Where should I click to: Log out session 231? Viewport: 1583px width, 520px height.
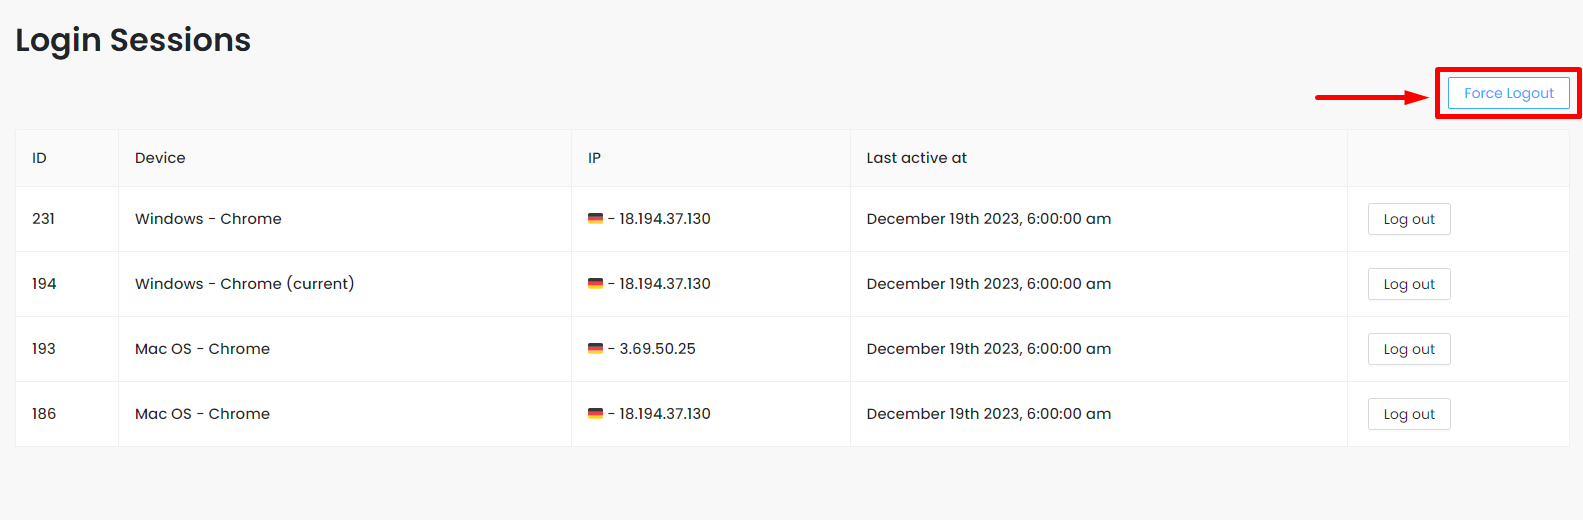pos(1409,219)
